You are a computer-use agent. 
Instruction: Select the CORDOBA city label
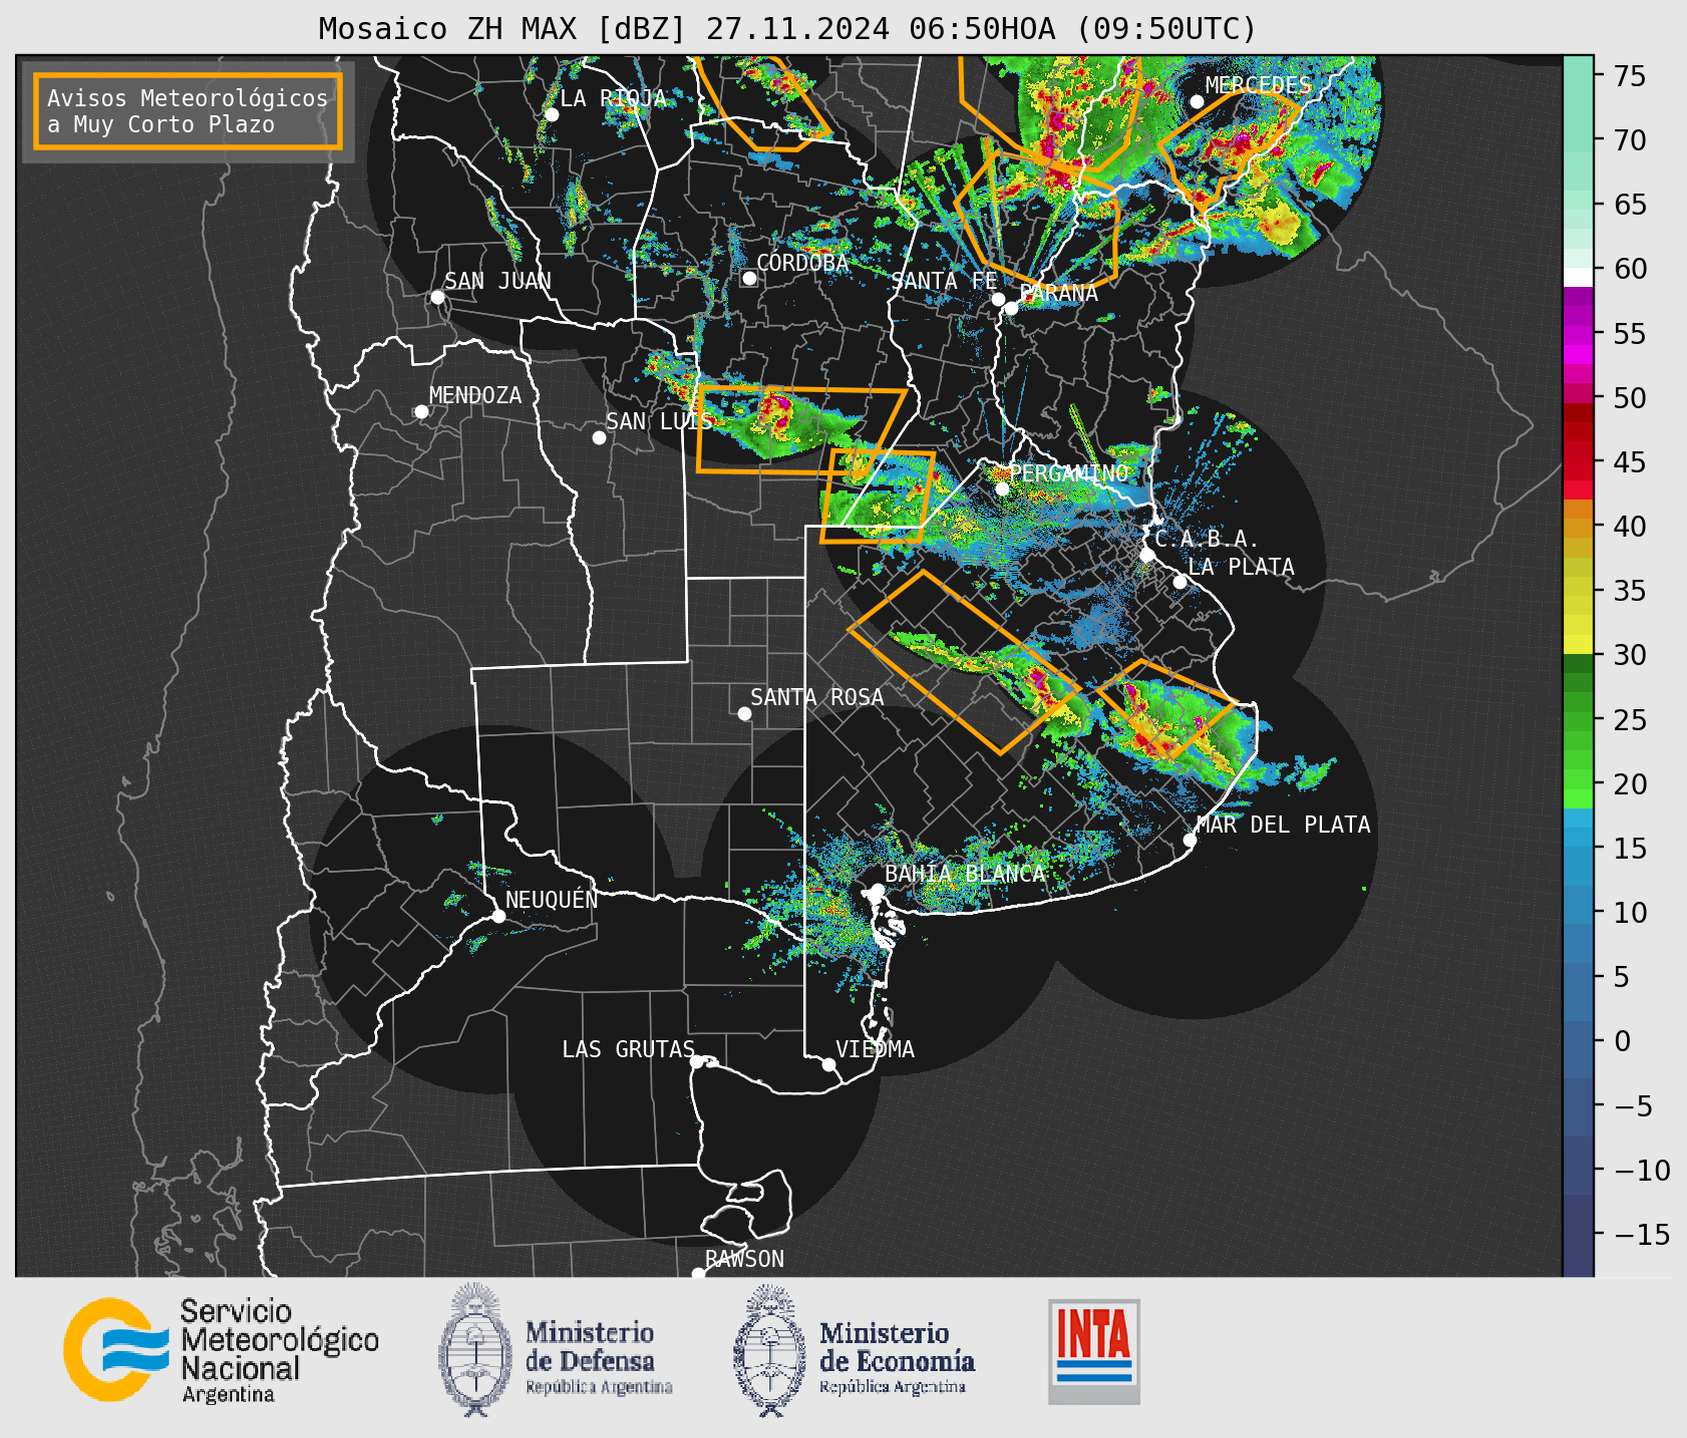point(802,263)
